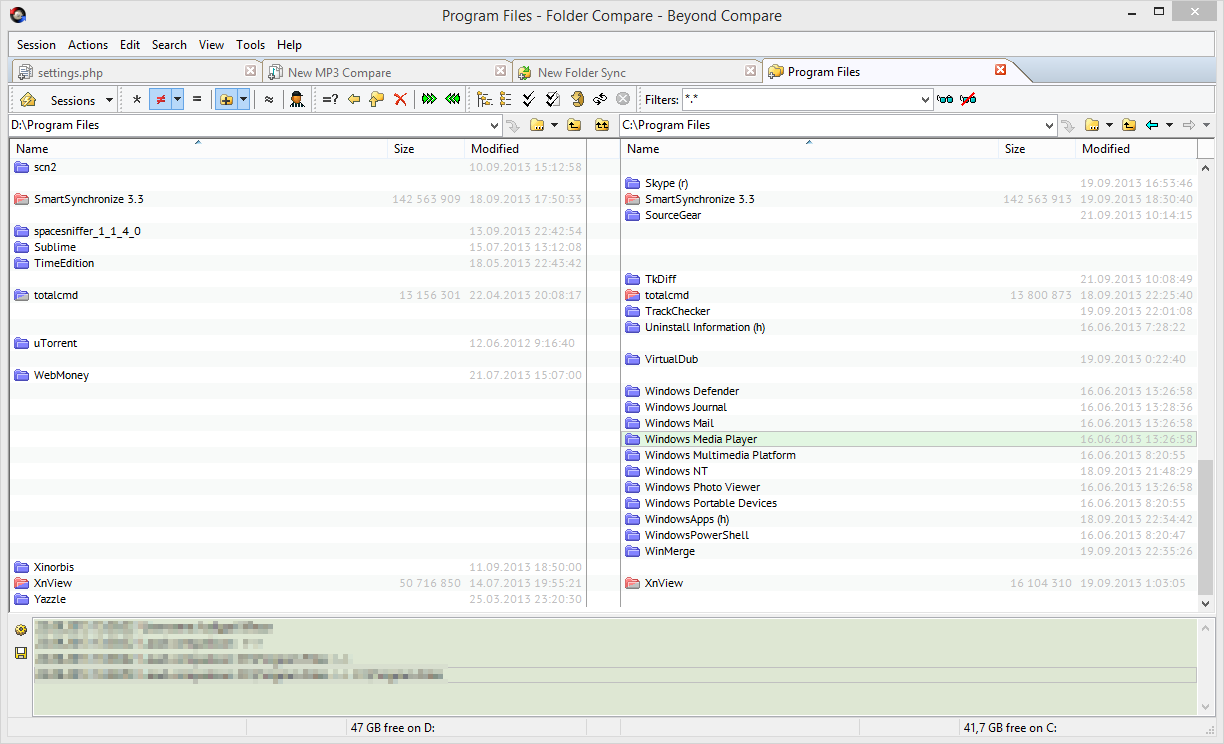Image resolution: width=1224 pixels, height=744 pixels.
Task: Open the Actions menu
Action: click(88, 45)
